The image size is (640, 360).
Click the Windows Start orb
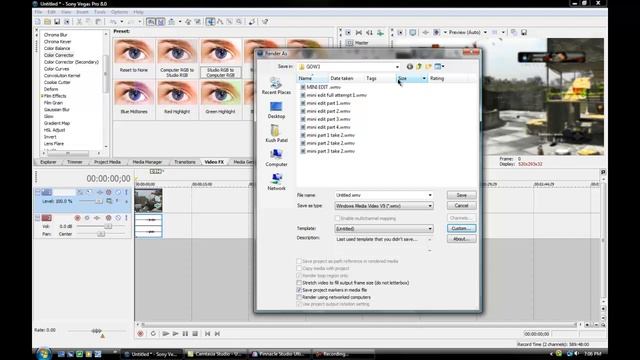tap(43, 353)
